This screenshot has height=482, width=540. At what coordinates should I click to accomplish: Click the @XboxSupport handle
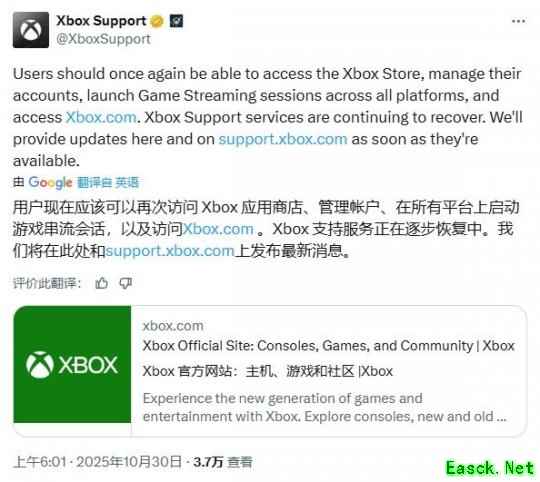pyautogui.click(x=103, y=39)
